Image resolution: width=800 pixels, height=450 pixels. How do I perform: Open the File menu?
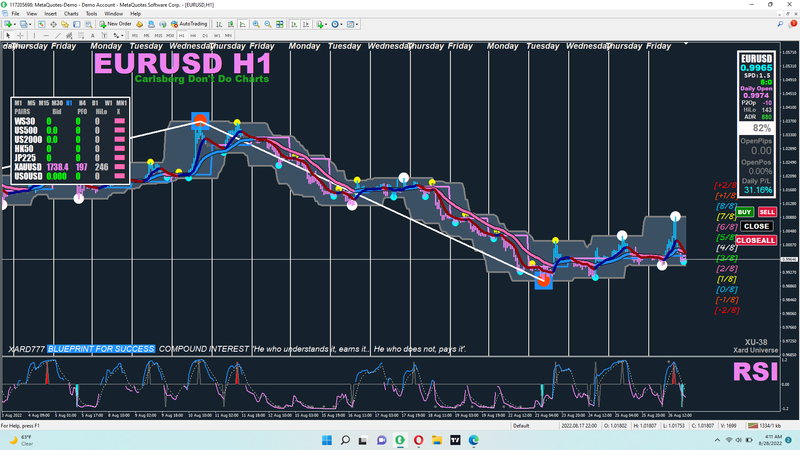pyautogui.click(x=15, y=14)
